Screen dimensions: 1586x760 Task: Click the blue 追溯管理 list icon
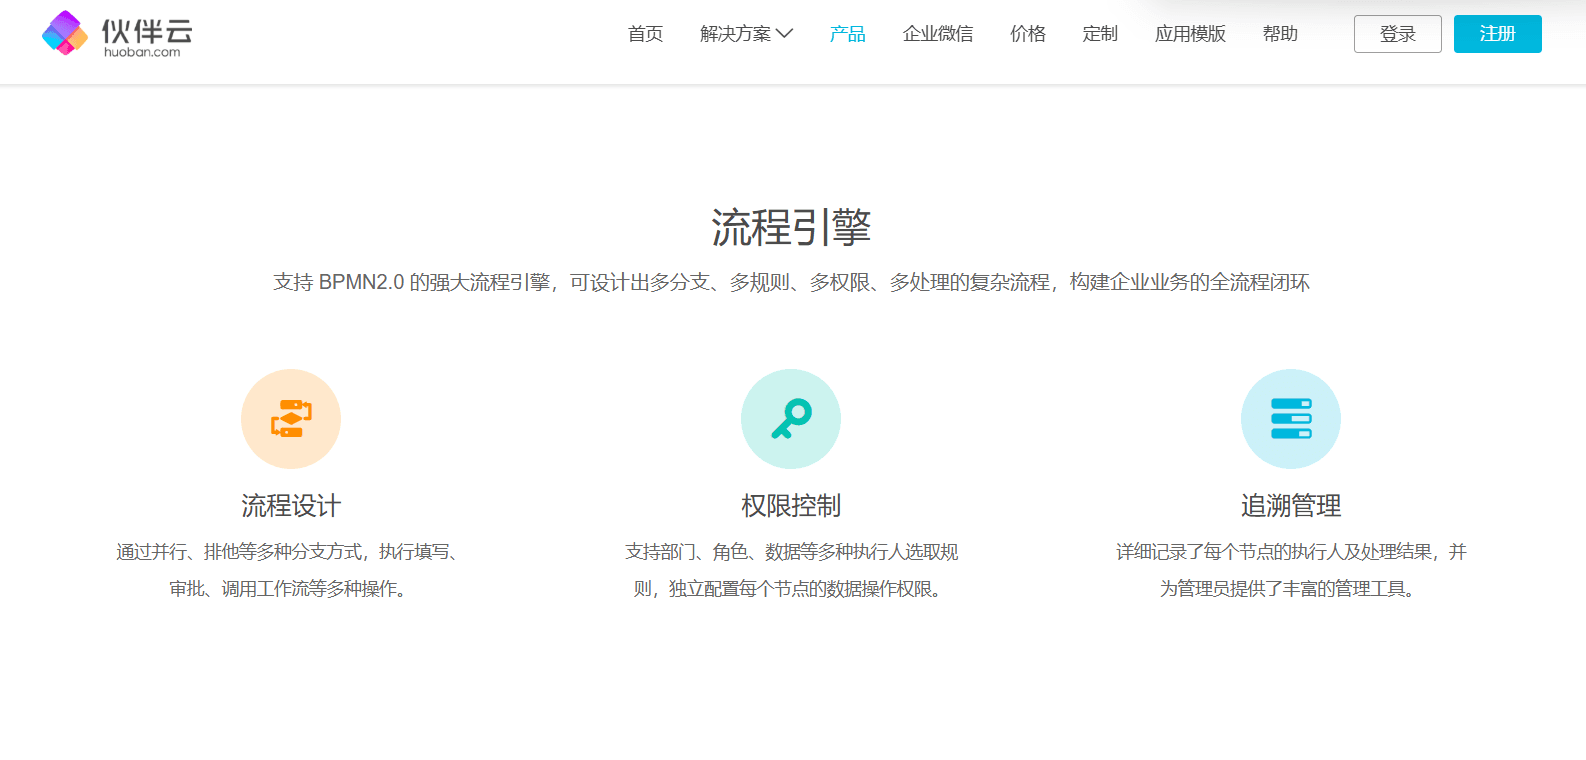(x=1291, y=419)
